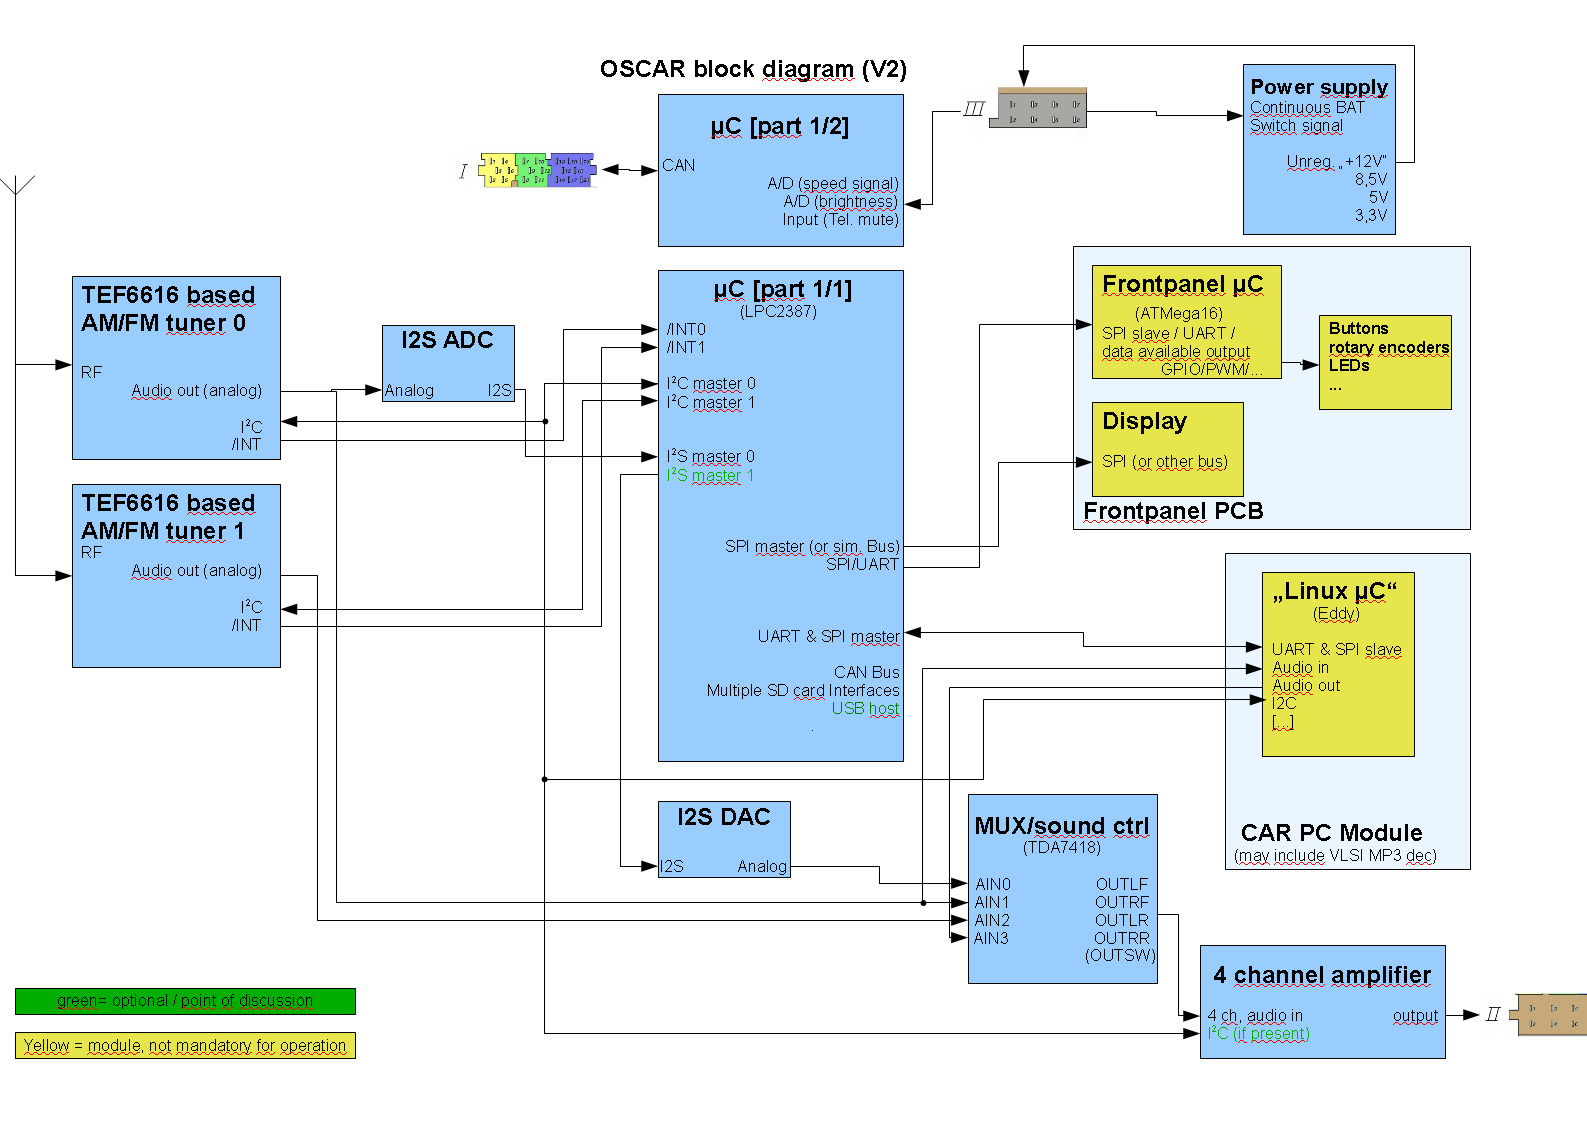
Task: Select the Display block heading
Action: (x=1144, y=421)
